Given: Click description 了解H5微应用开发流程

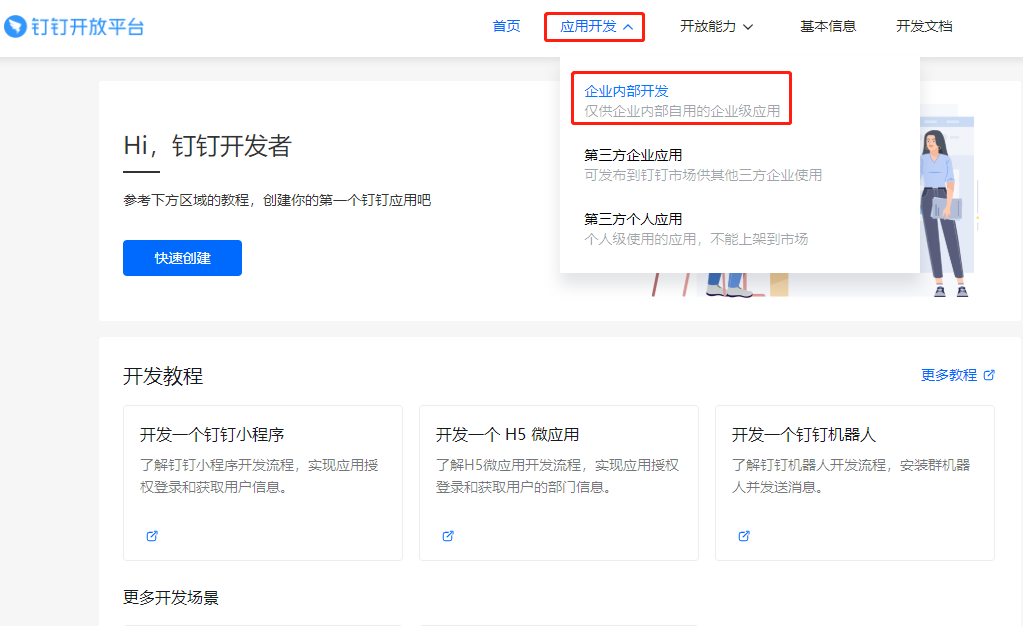Looking at the screenshot, I should tap(558, 476).
